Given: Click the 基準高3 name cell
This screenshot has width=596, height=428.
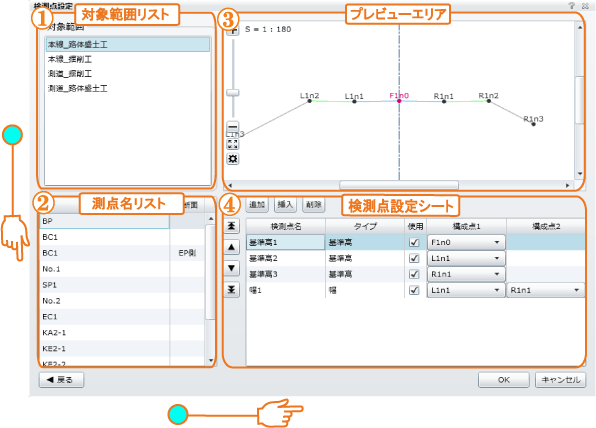Looking at the screenshot, I should click(285, 274).
